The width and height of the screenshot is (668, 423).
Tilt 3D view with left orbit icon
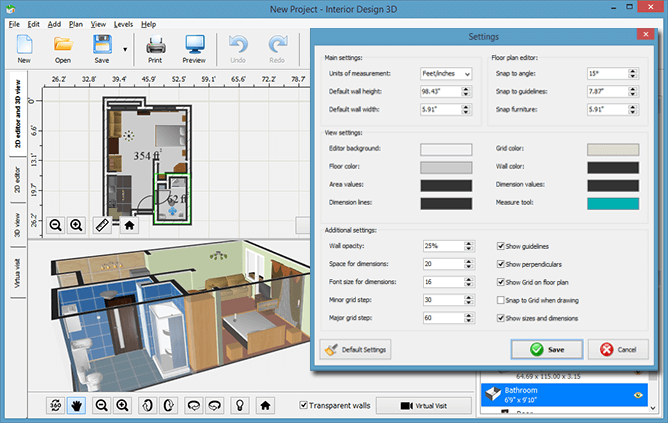click(x=194, y=406)
